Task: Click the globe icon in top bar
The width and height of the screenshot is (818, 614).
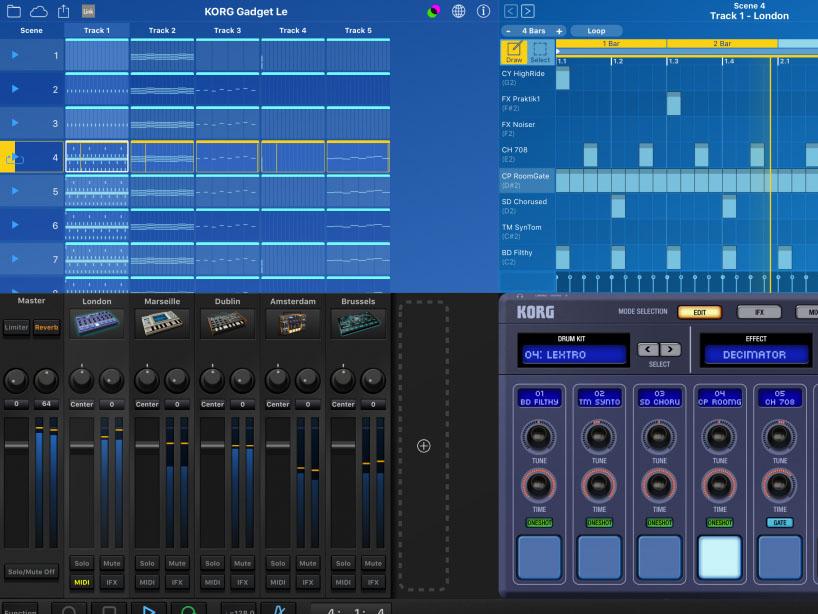Action: pyautogui.click(x=459, y=11)
